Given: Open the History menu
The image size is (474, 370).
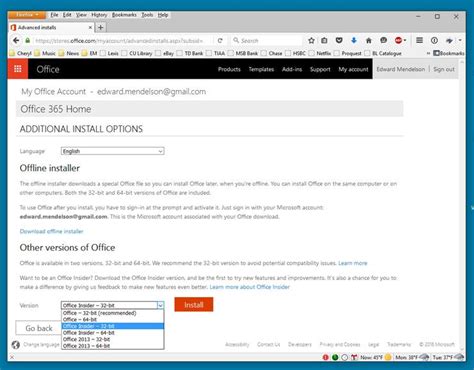Looking at the screenshot, I should click(x=99, y=15).
